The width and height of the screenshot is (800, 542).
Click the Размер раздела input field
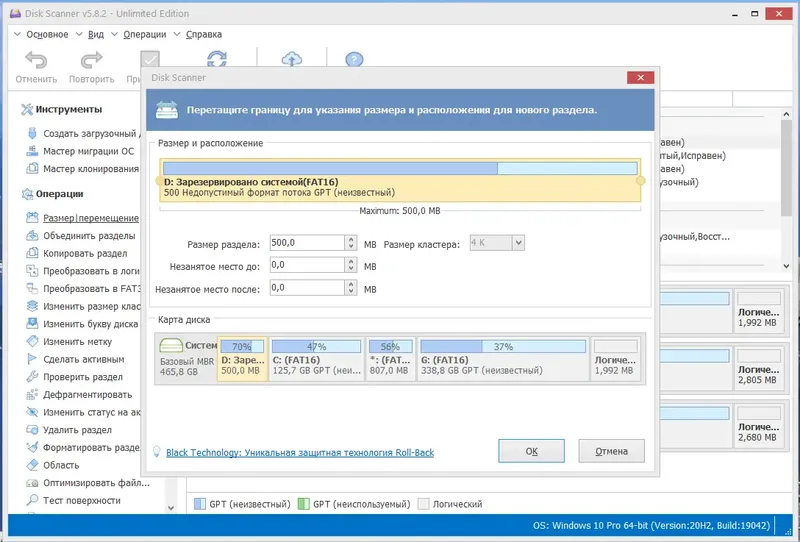[x=307, y=243]
